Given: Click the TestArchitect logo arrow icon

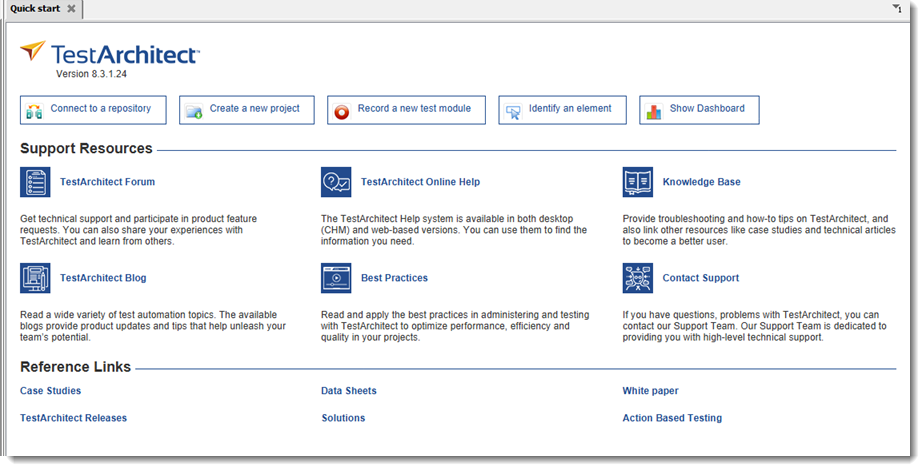Looking at the screenshot, I should (x=32, y=51).
